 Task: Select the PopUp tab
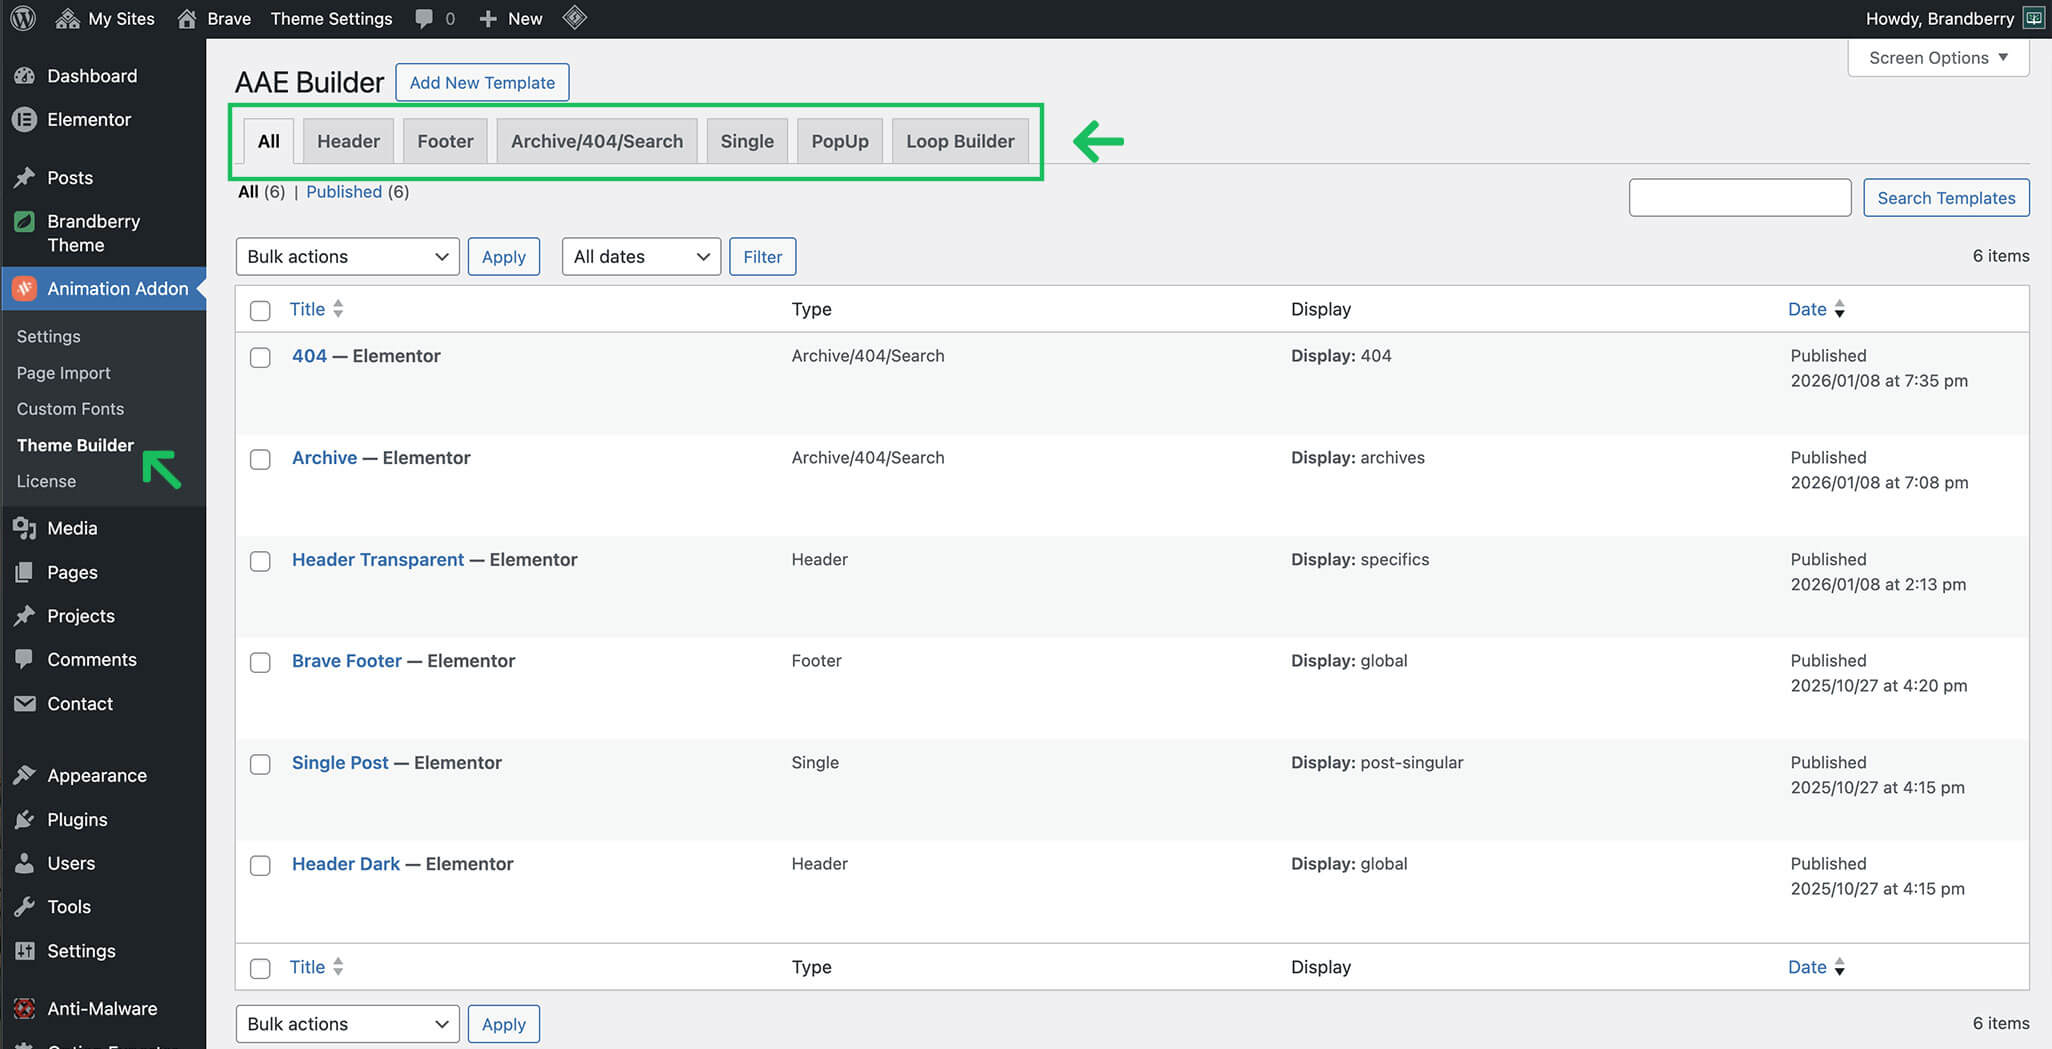[x=839, y=142]
